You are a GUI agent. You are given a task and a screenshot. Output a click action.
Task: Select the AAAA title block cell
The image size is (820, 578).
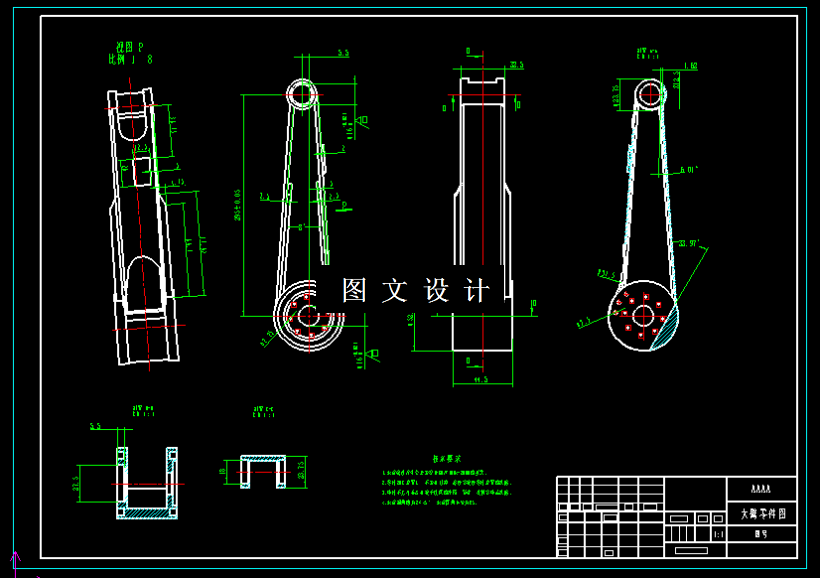761,490
